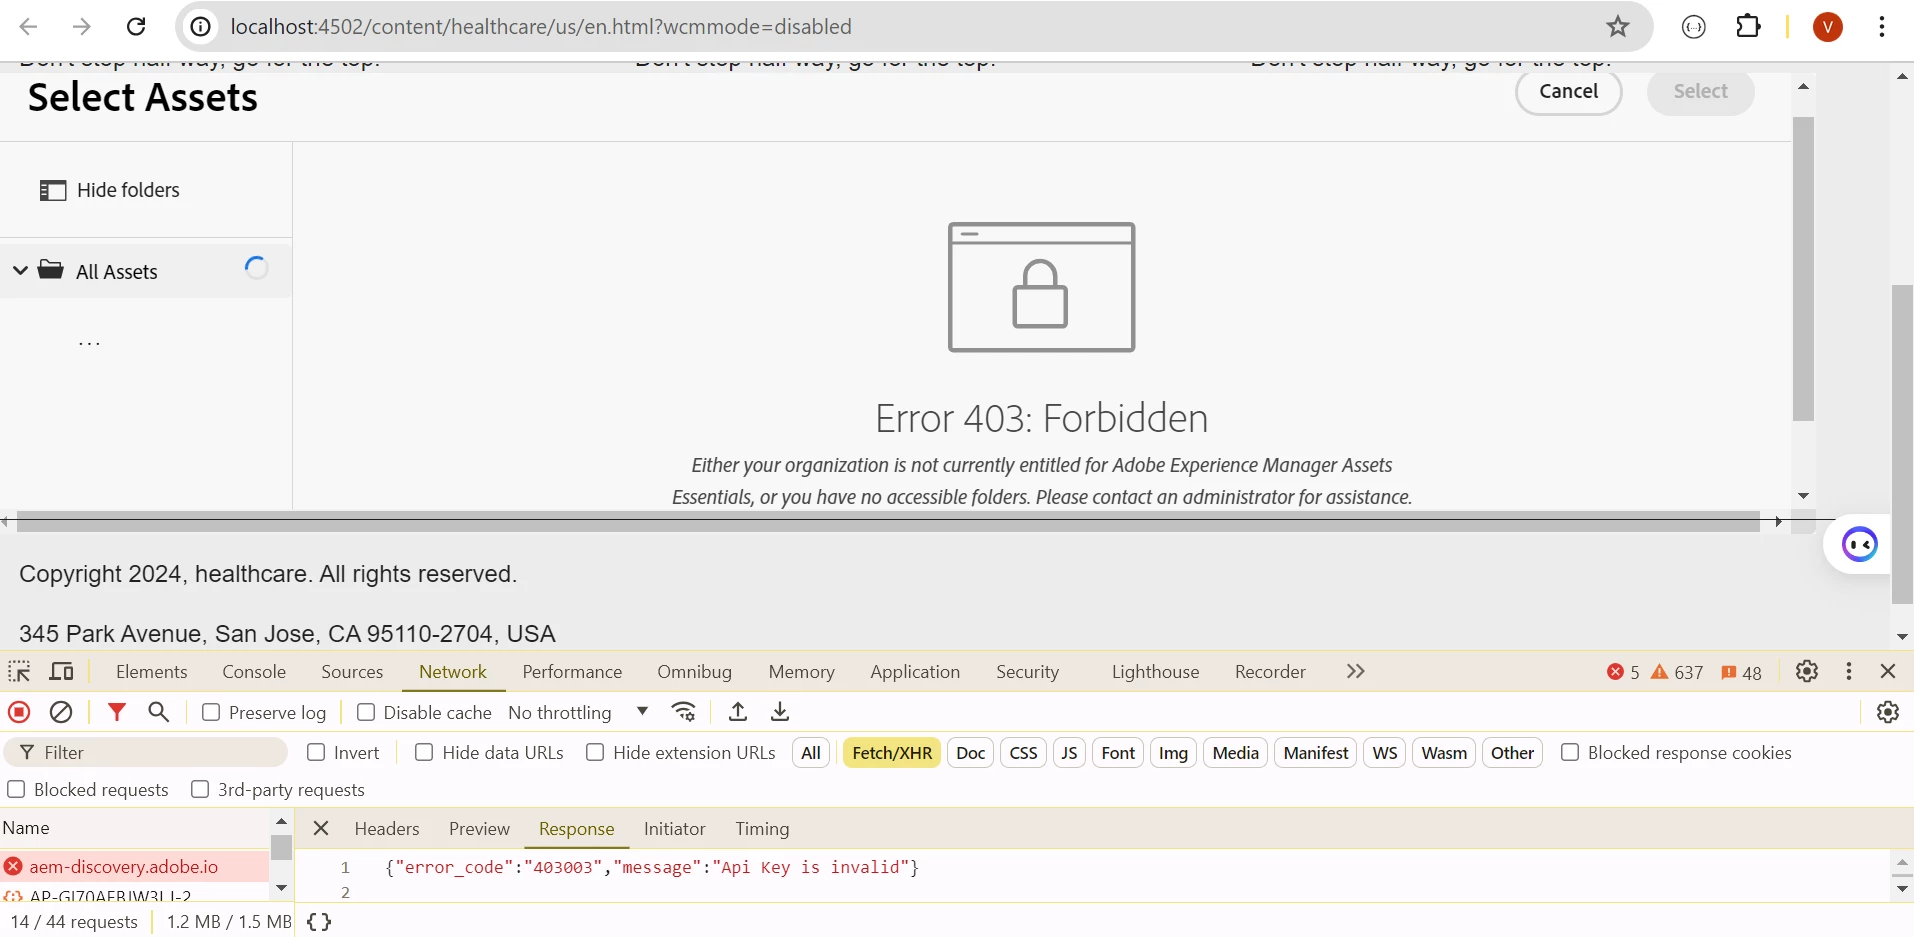Click the disabled Select button
This screenshot has height=937, width=1914.
click(1701, 92)
